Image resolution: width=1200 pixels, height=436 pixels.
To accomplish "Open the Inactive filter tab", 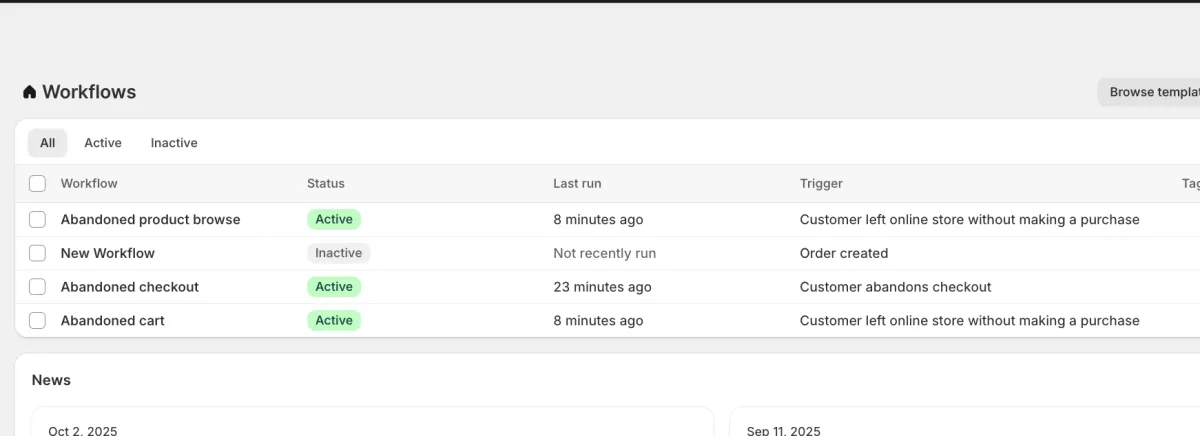I will [x=174, y=143].
